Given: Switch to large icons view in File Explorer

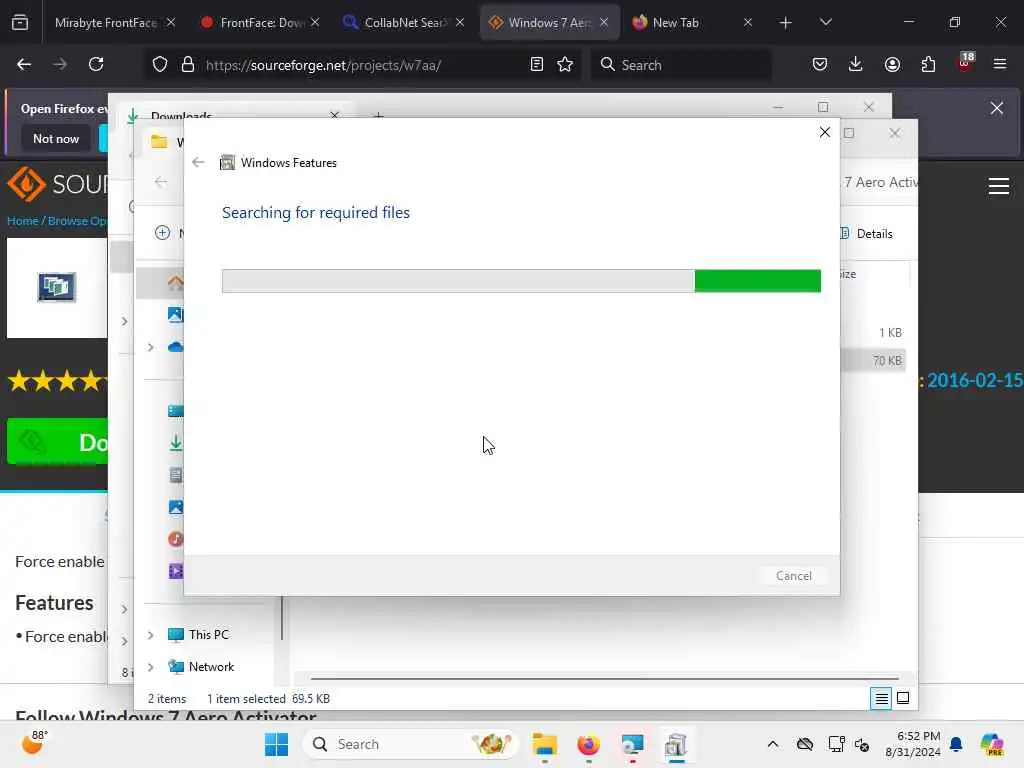Looking at the screenshot, I should click(903, 699).
